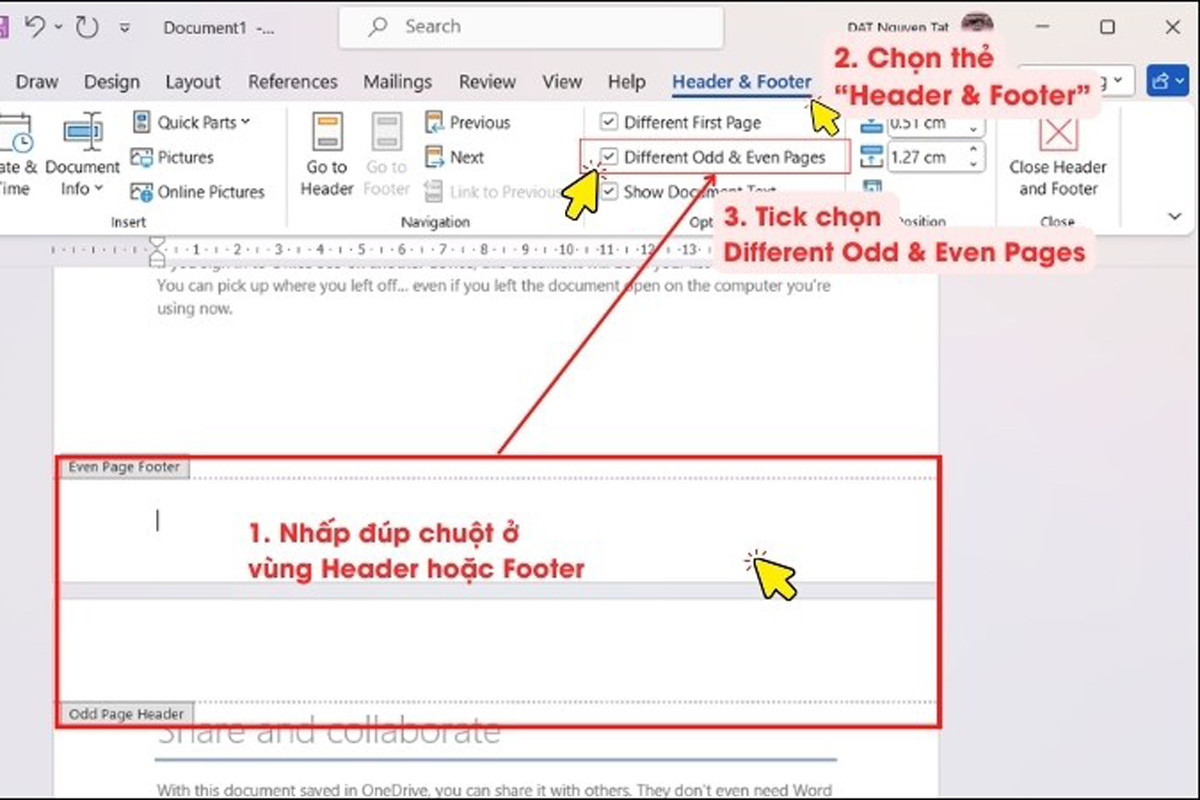Increase the 1.27 cm footer position value
The height and width of the screenshot is (800, 1200).
click(x=973, y=151)
